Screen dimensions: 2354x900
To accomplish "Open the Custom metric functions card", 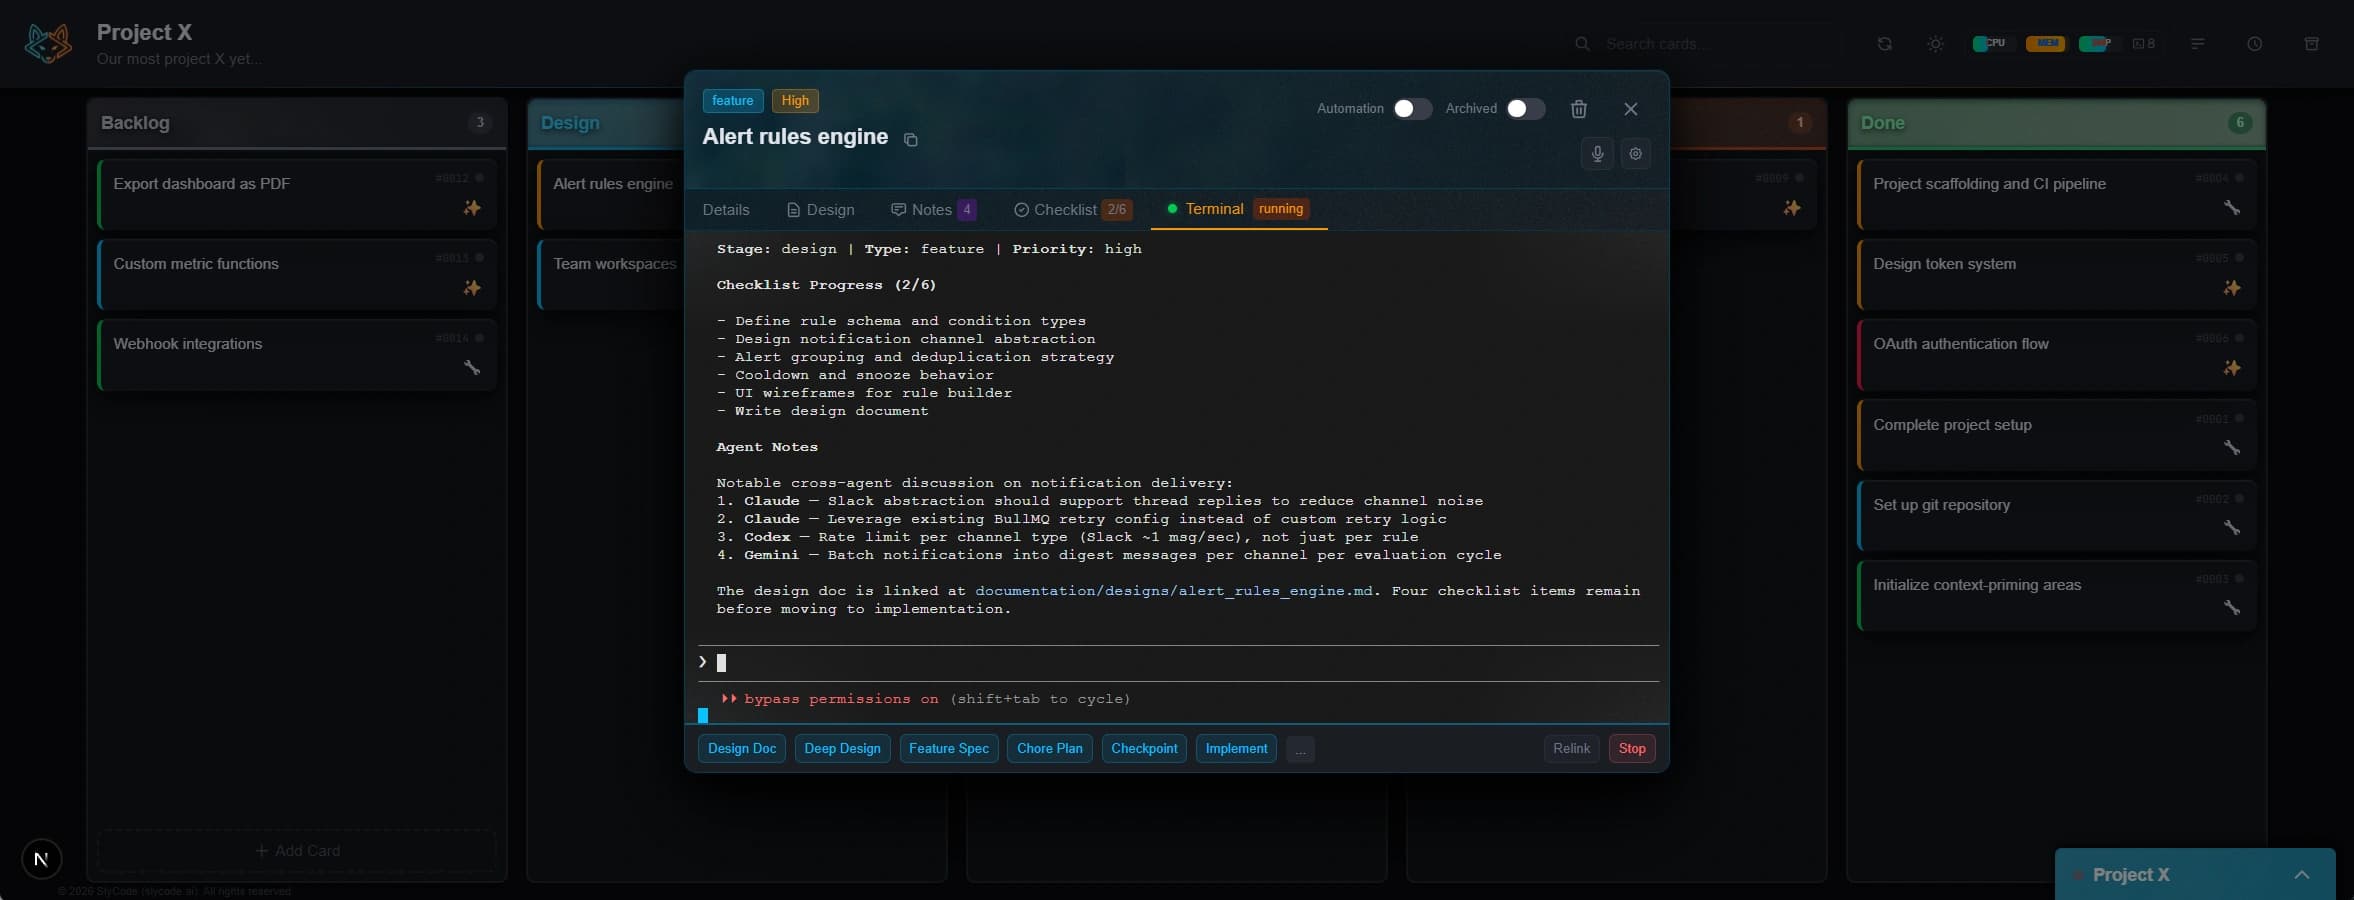I will click(x=297, y=275).
